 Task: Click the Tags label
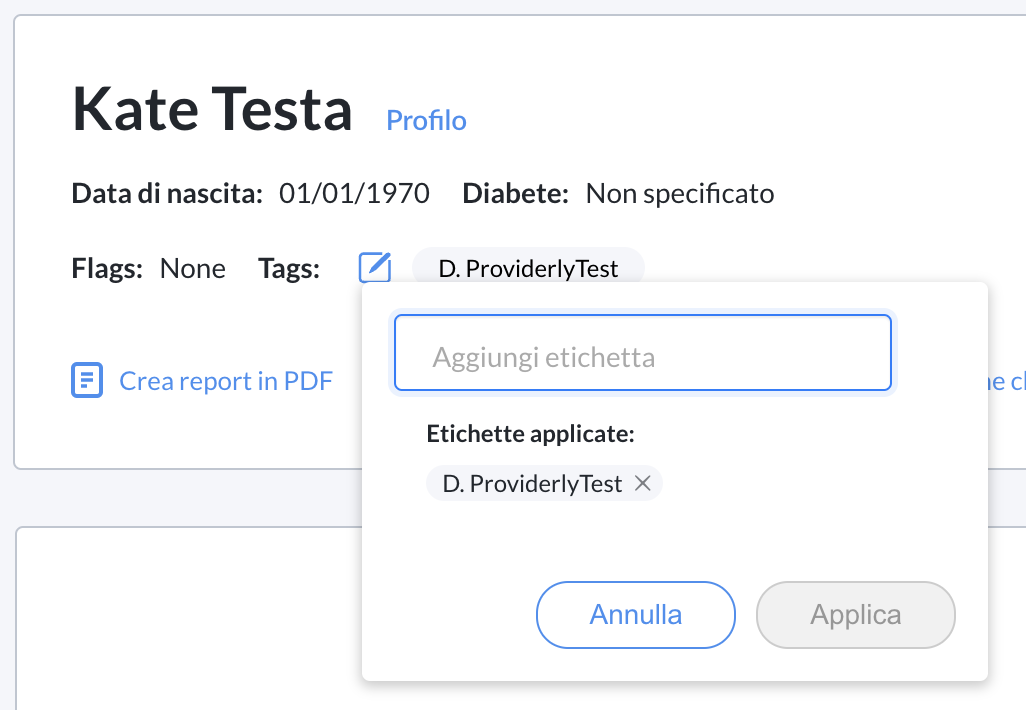(289, 268)
